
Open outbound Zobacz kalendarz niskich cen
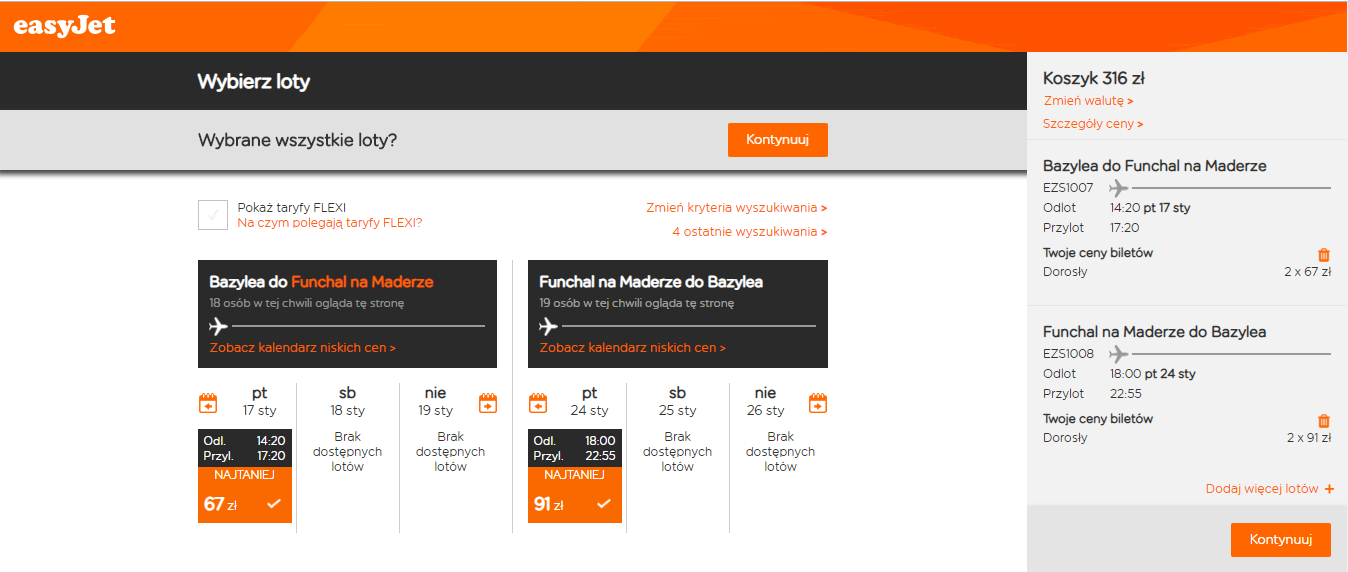click(303, 348)
